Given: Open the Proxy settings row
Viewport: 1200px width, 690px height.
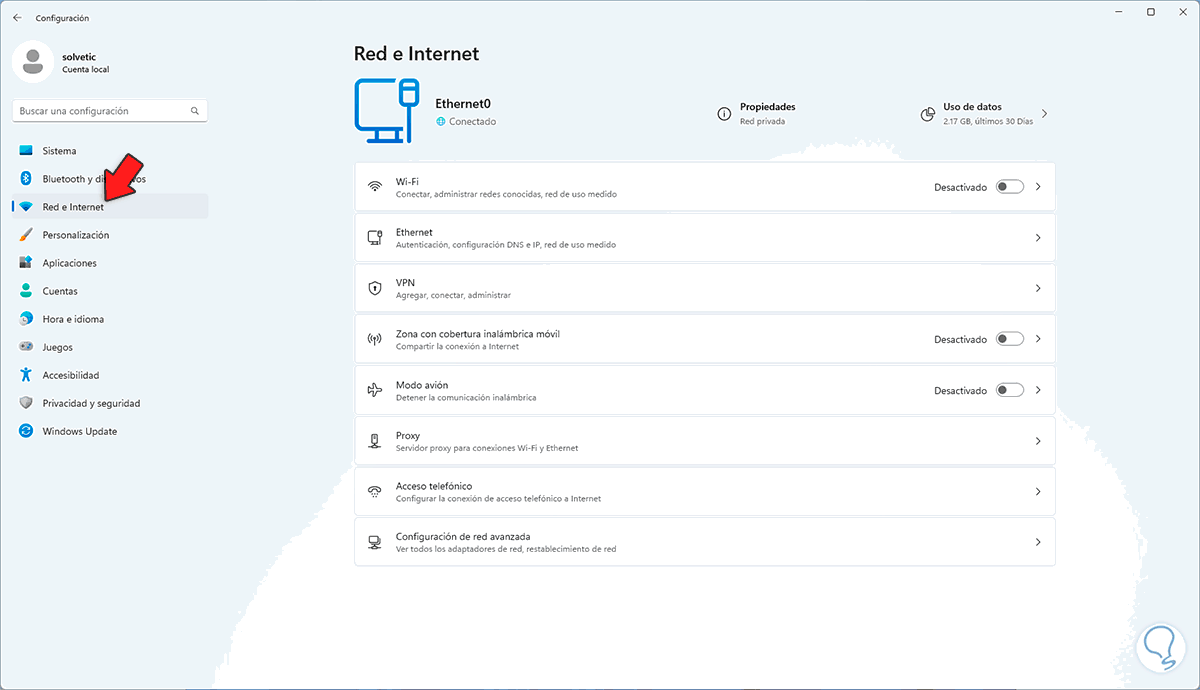Looking at the screenshot, I should click(705, 441).
